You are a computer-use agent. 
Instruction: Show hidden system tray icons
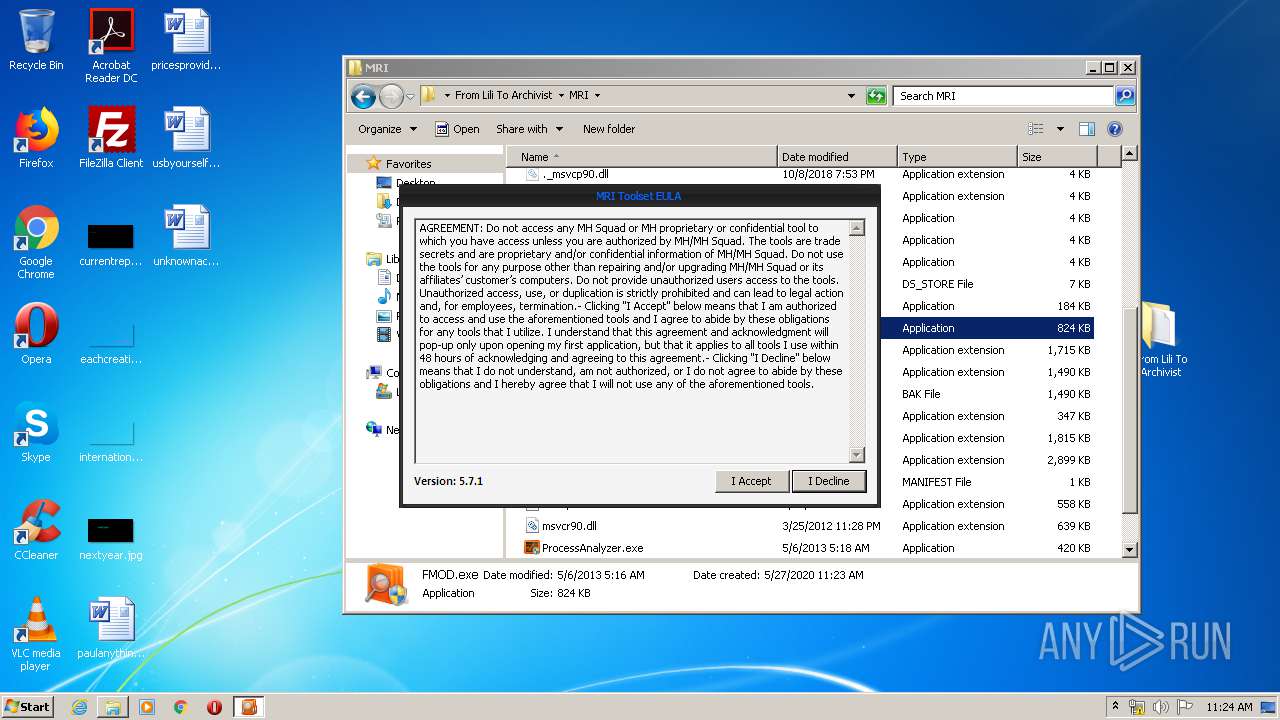[x=1115, y=707]
